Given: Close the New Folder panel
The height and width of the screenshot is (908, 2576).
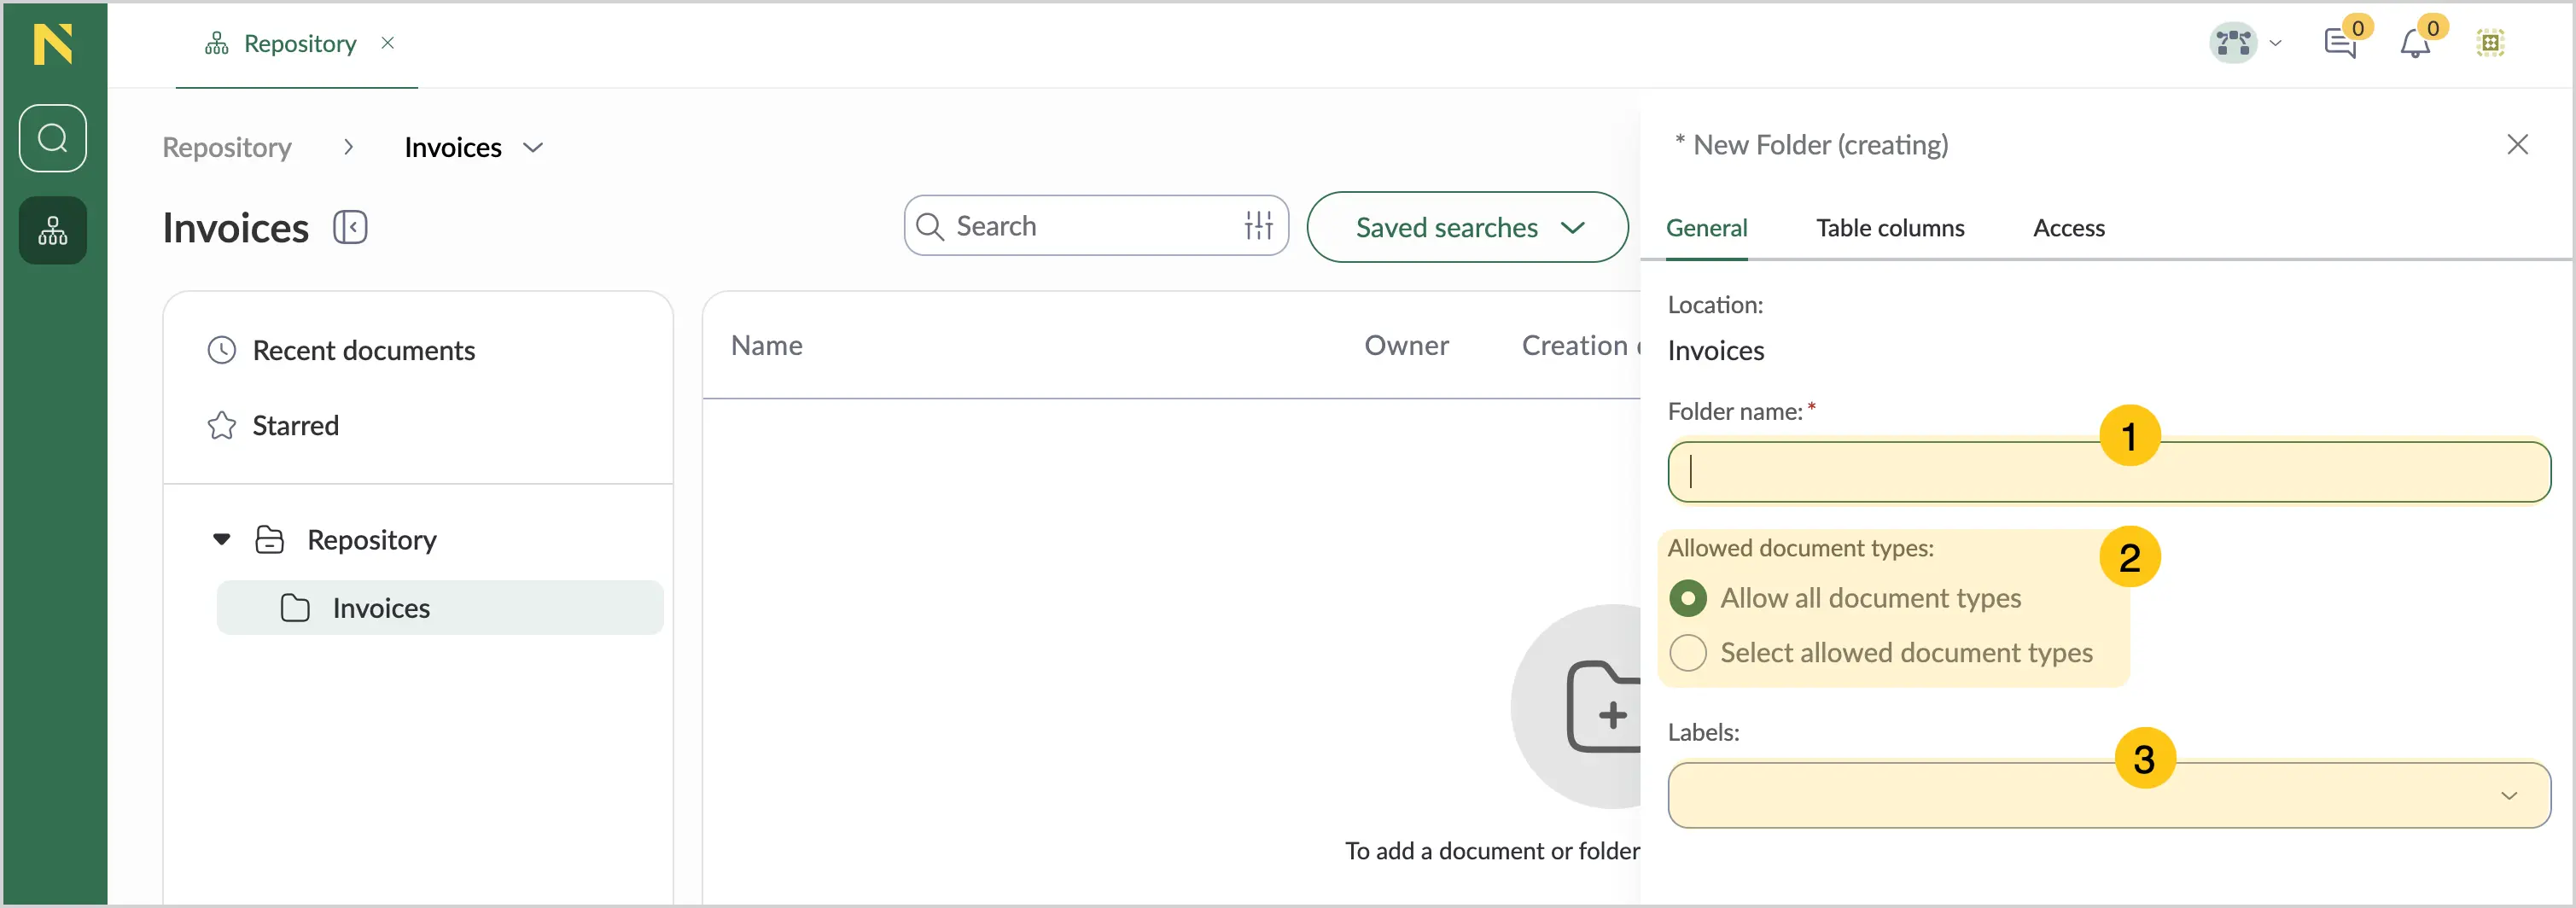Looking at the screenshot, I should click(2517, 145).
